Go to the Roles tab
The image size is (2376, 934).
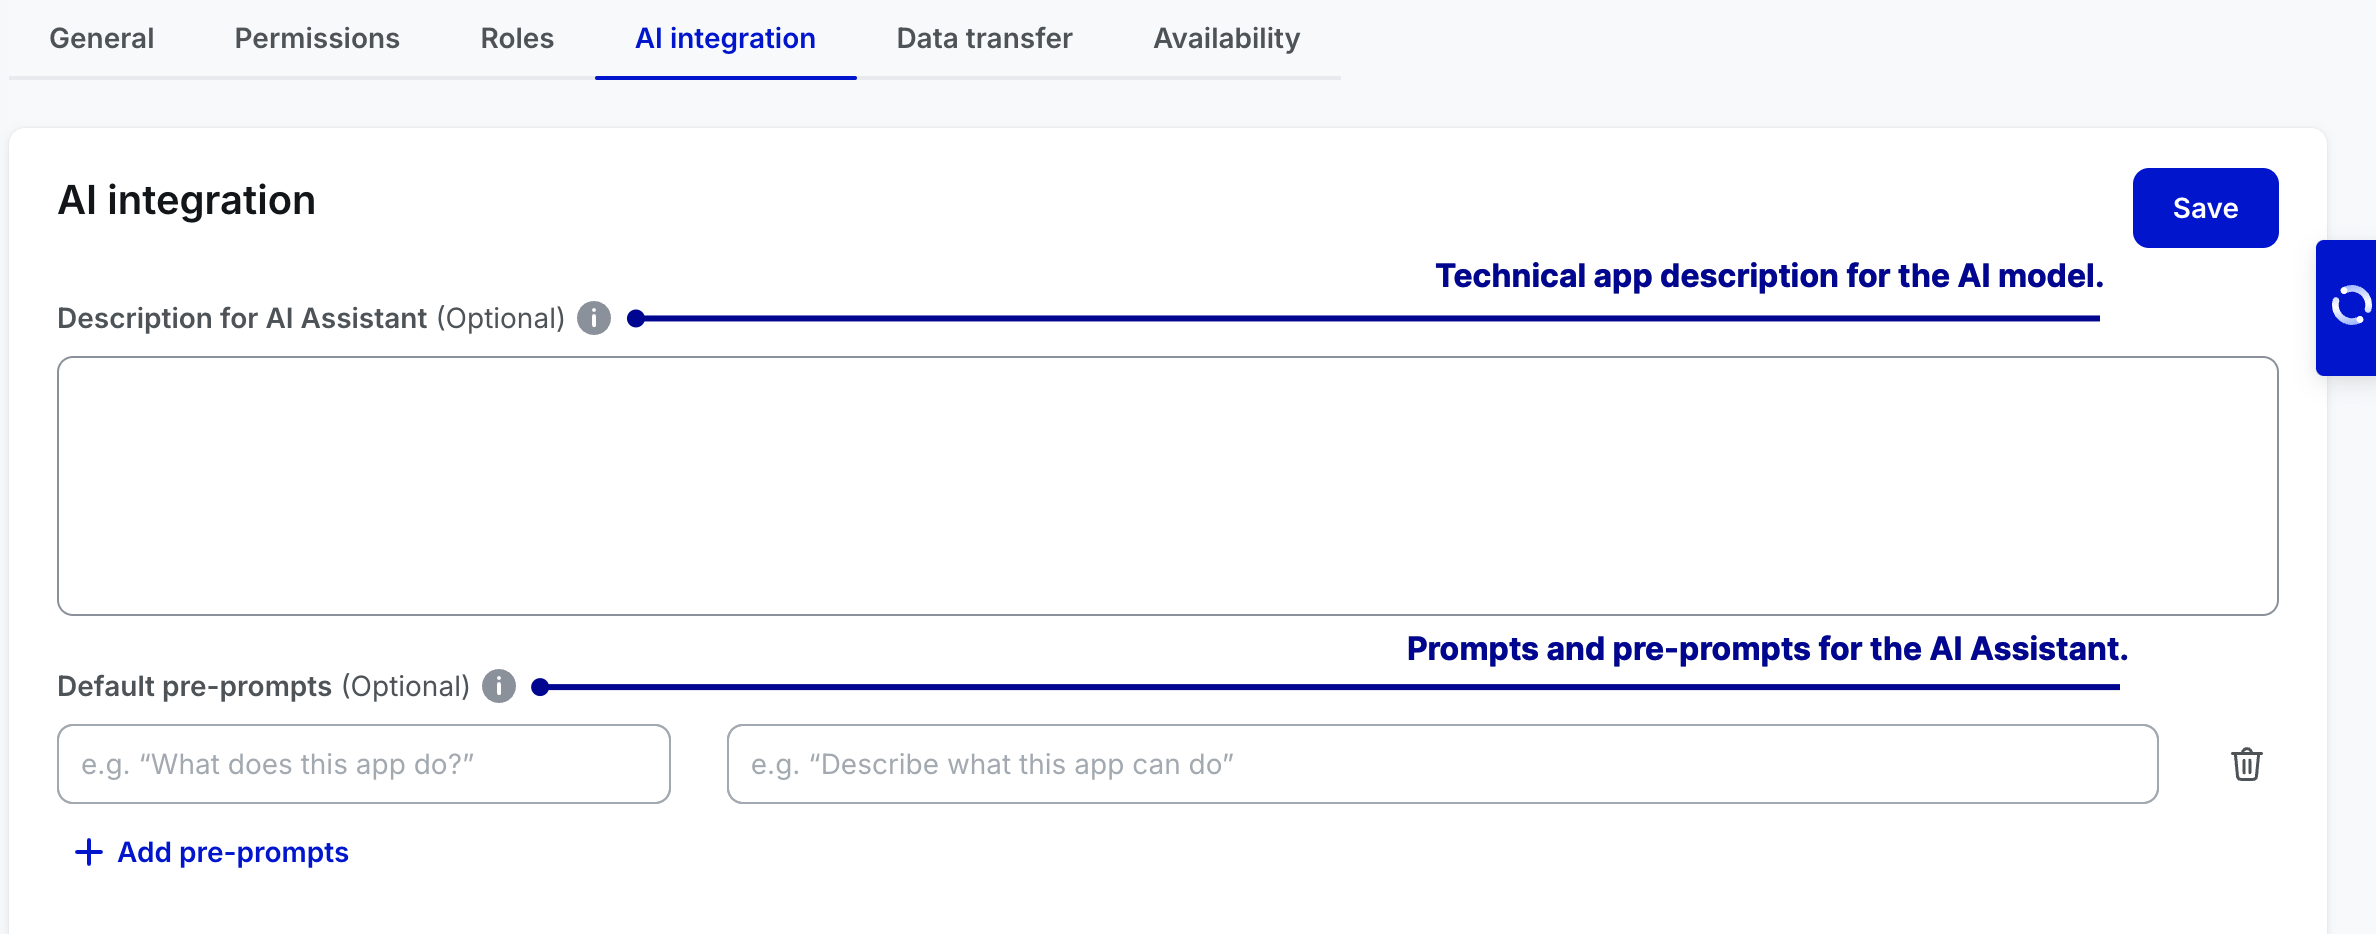point(517,38)
